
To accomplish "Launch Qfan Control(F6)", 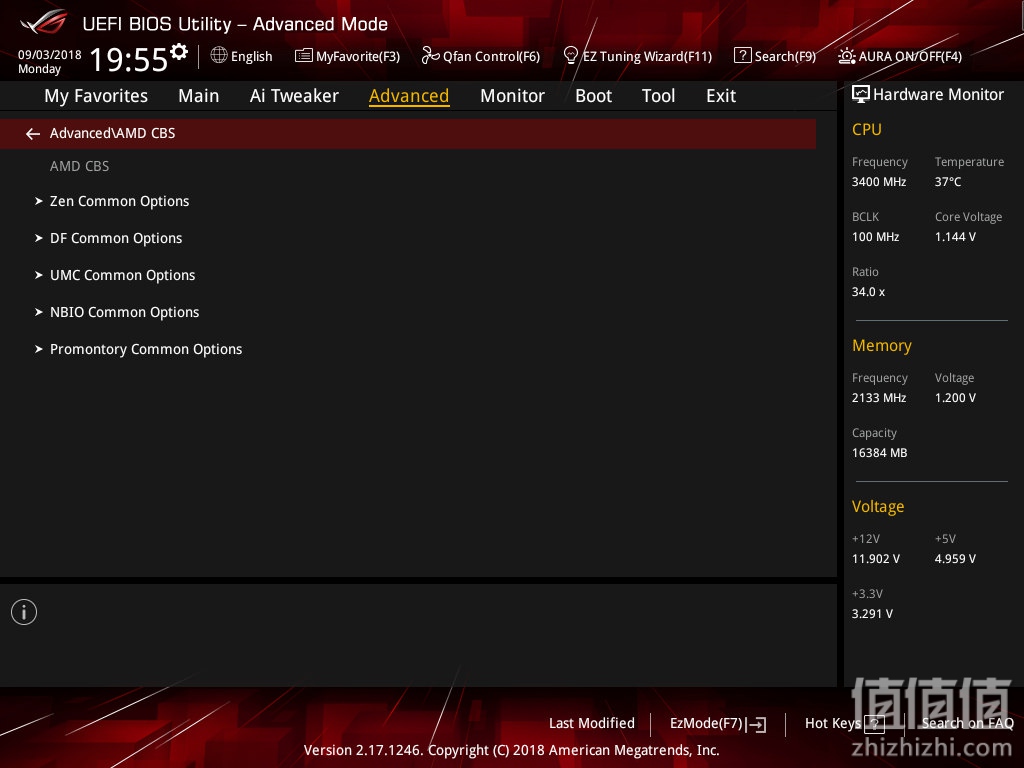I will coord(491,56).
